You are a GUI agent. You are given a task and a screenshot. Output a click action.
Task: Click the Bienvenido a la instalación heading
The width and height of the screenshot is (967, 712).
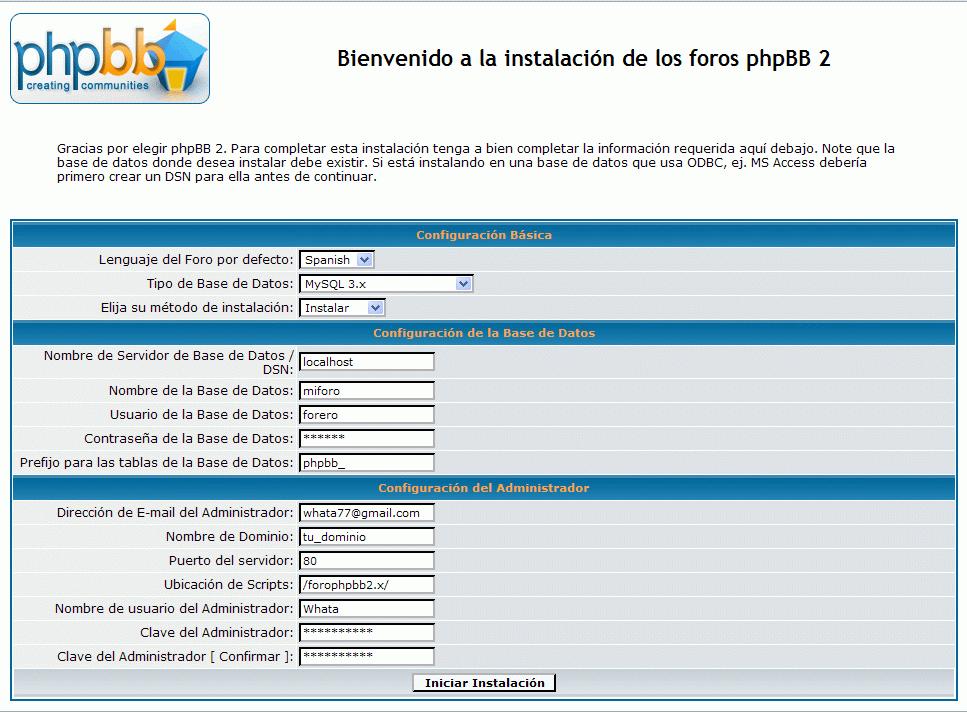click(x=583, y=59)
